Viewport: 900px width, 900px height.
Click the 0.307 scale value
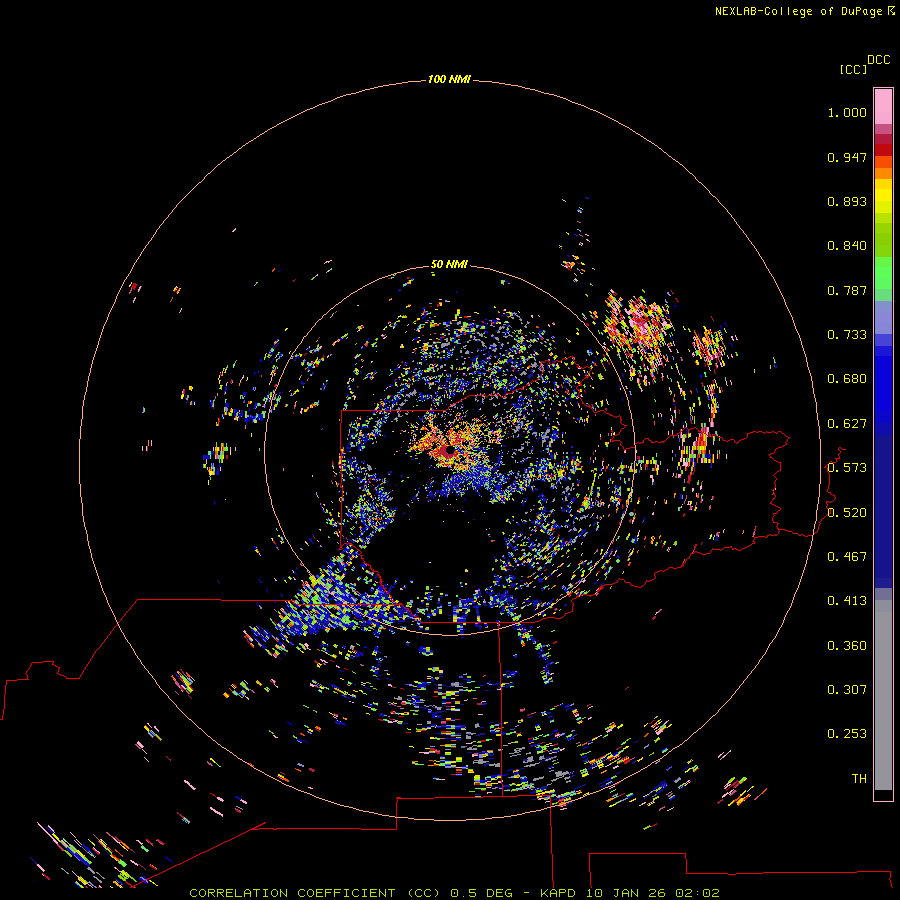(847, 690)
